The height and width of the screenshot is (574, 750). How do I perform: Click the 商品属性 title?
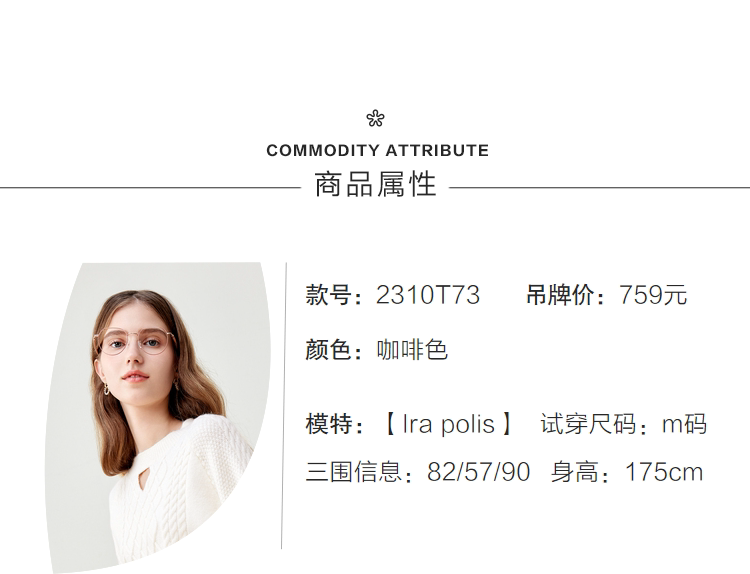(375, 186)
